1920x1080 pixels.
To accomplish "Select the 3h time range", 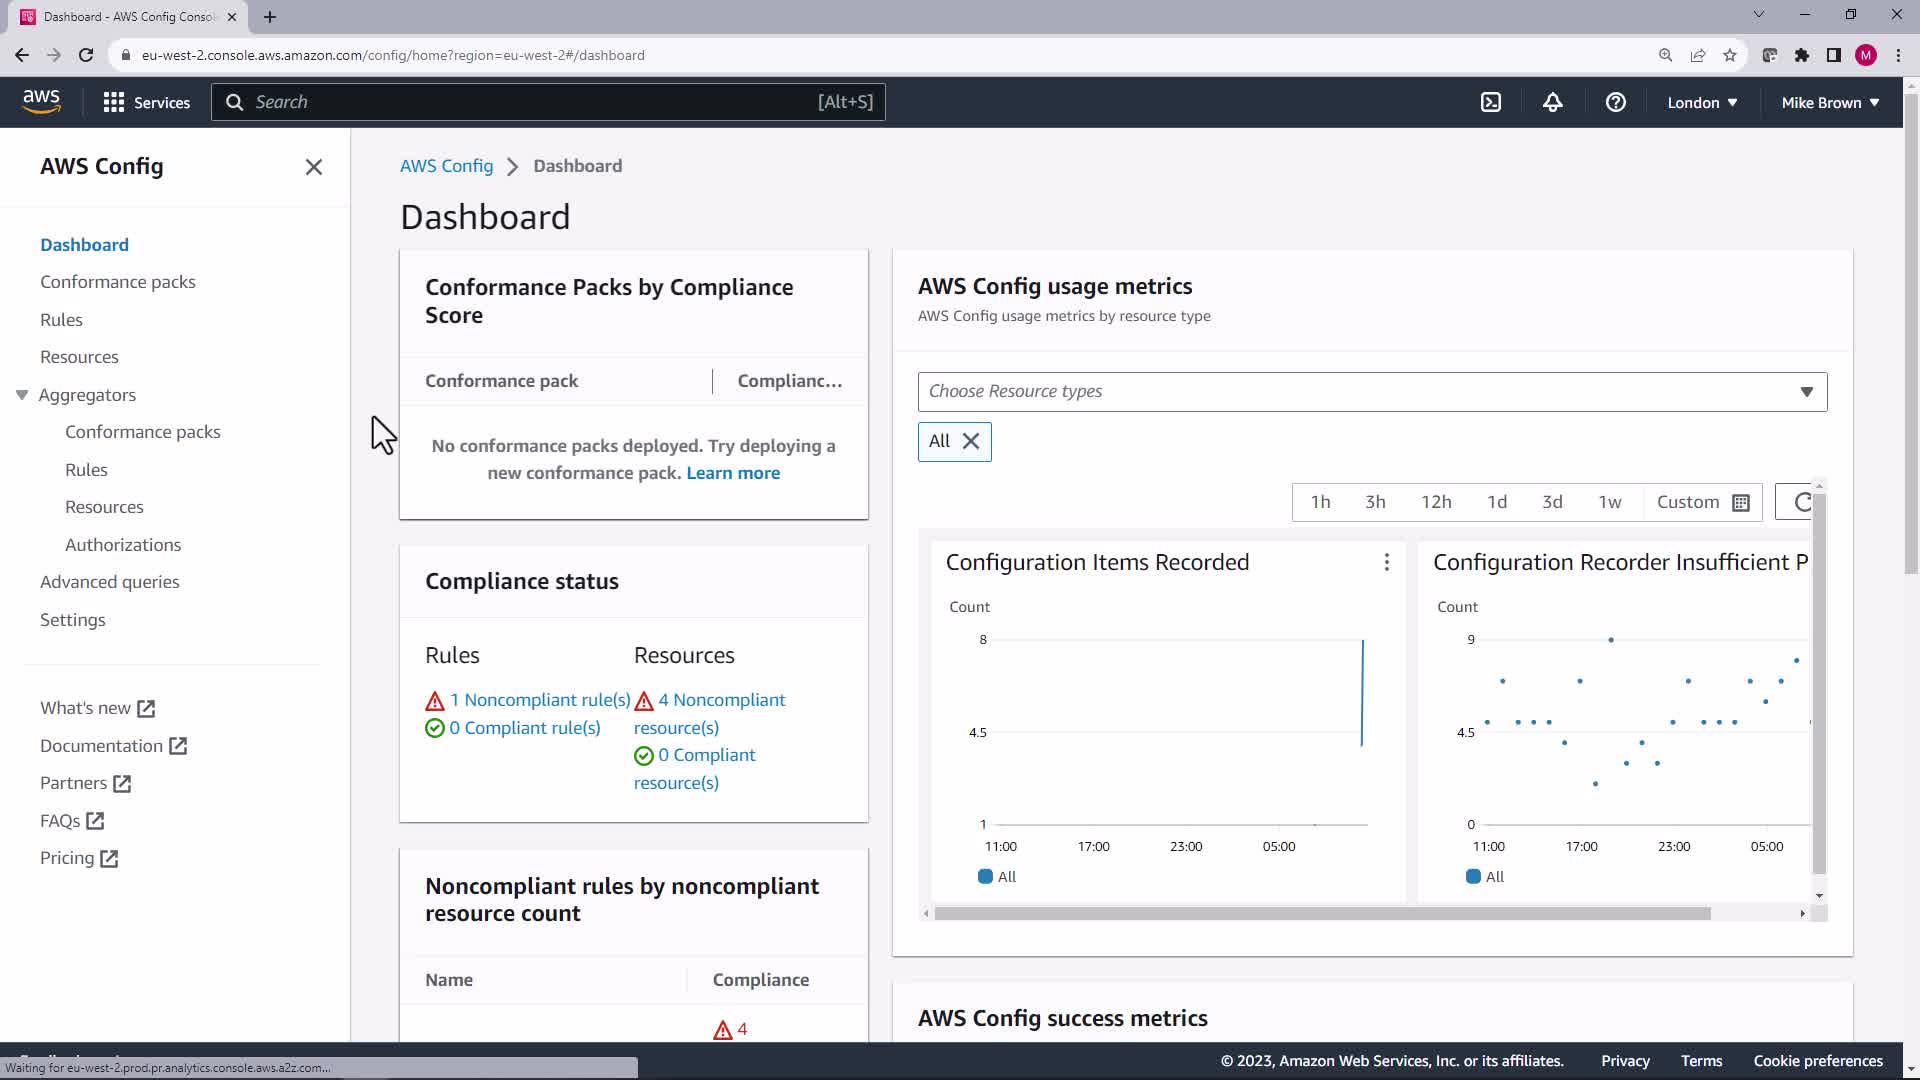I will [1375, 502].
